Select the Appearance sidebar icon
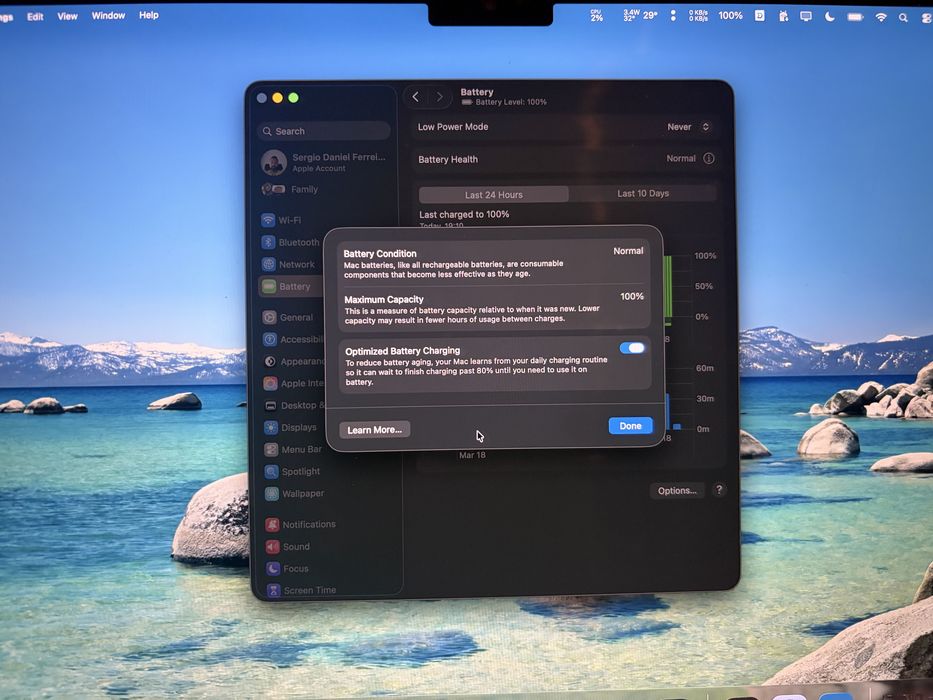 (270, 361)
